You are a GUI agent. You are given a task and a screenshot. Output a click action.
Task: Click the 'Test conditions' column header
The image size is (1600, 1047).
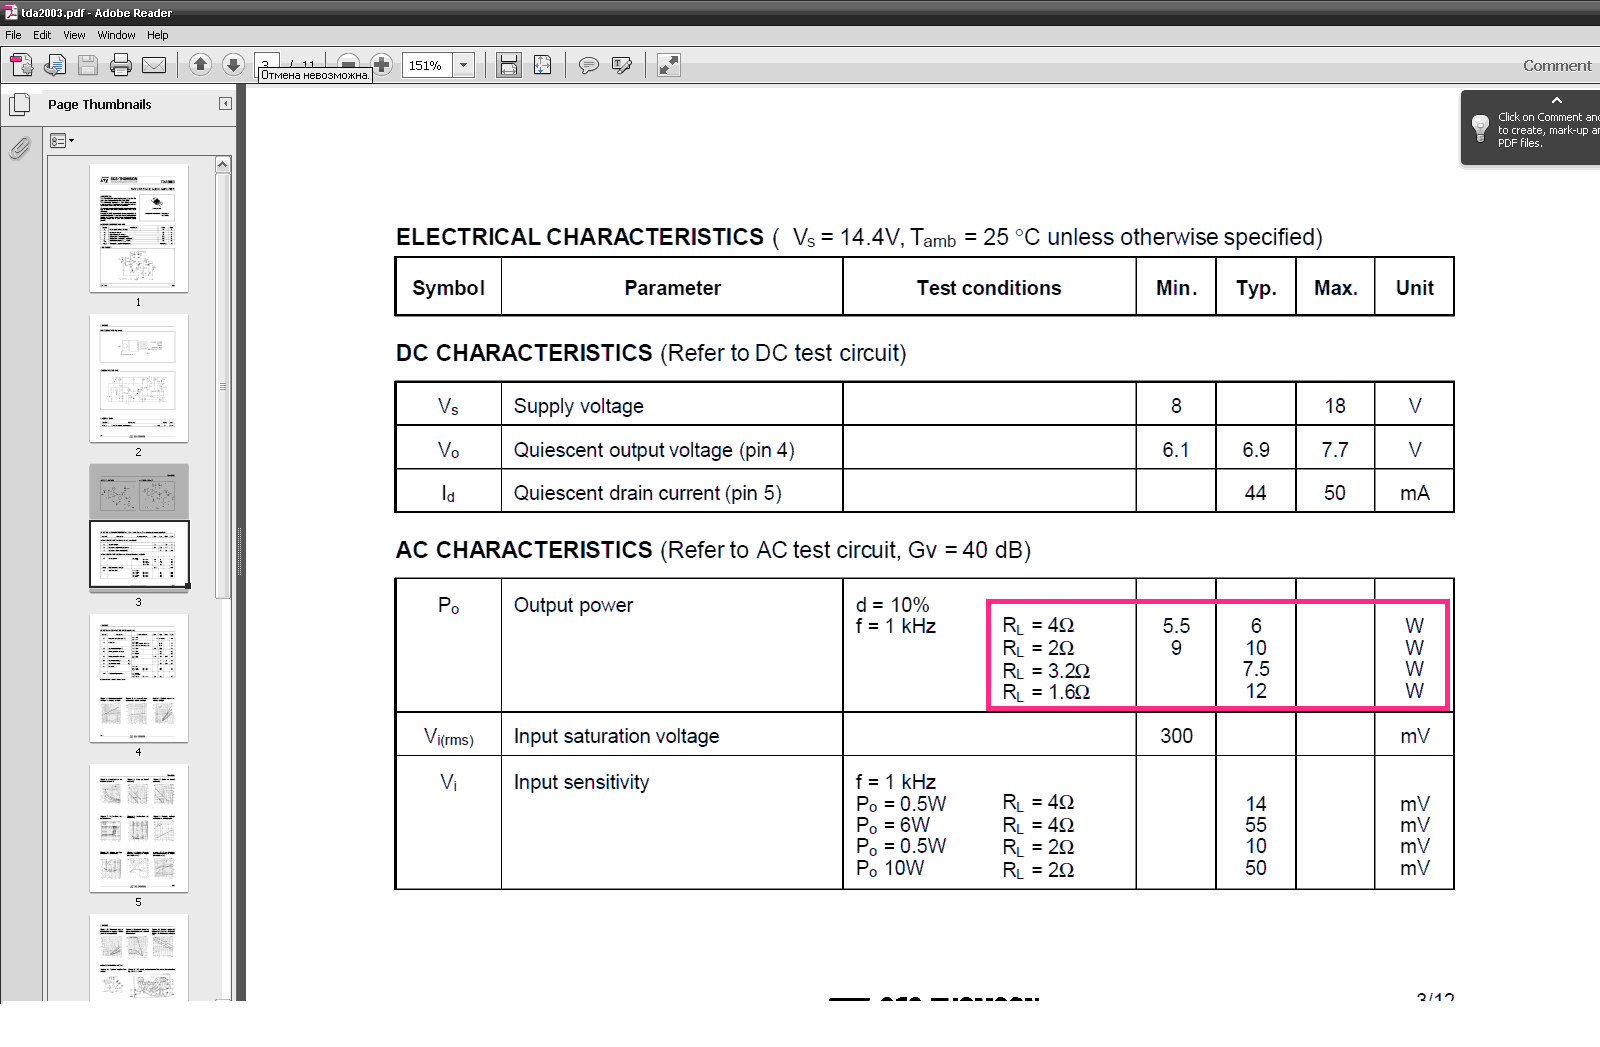[989, 288]
